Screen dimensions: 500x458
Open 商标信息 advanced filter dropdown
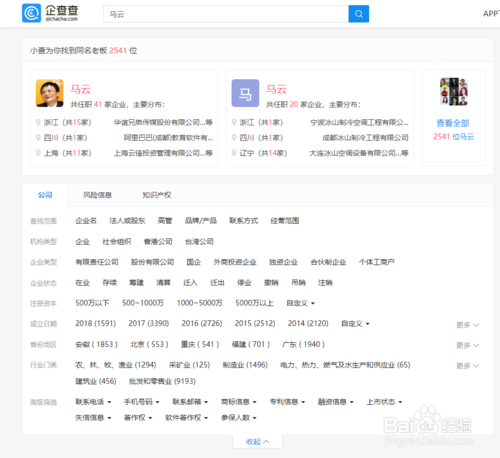tap(239, 402)
